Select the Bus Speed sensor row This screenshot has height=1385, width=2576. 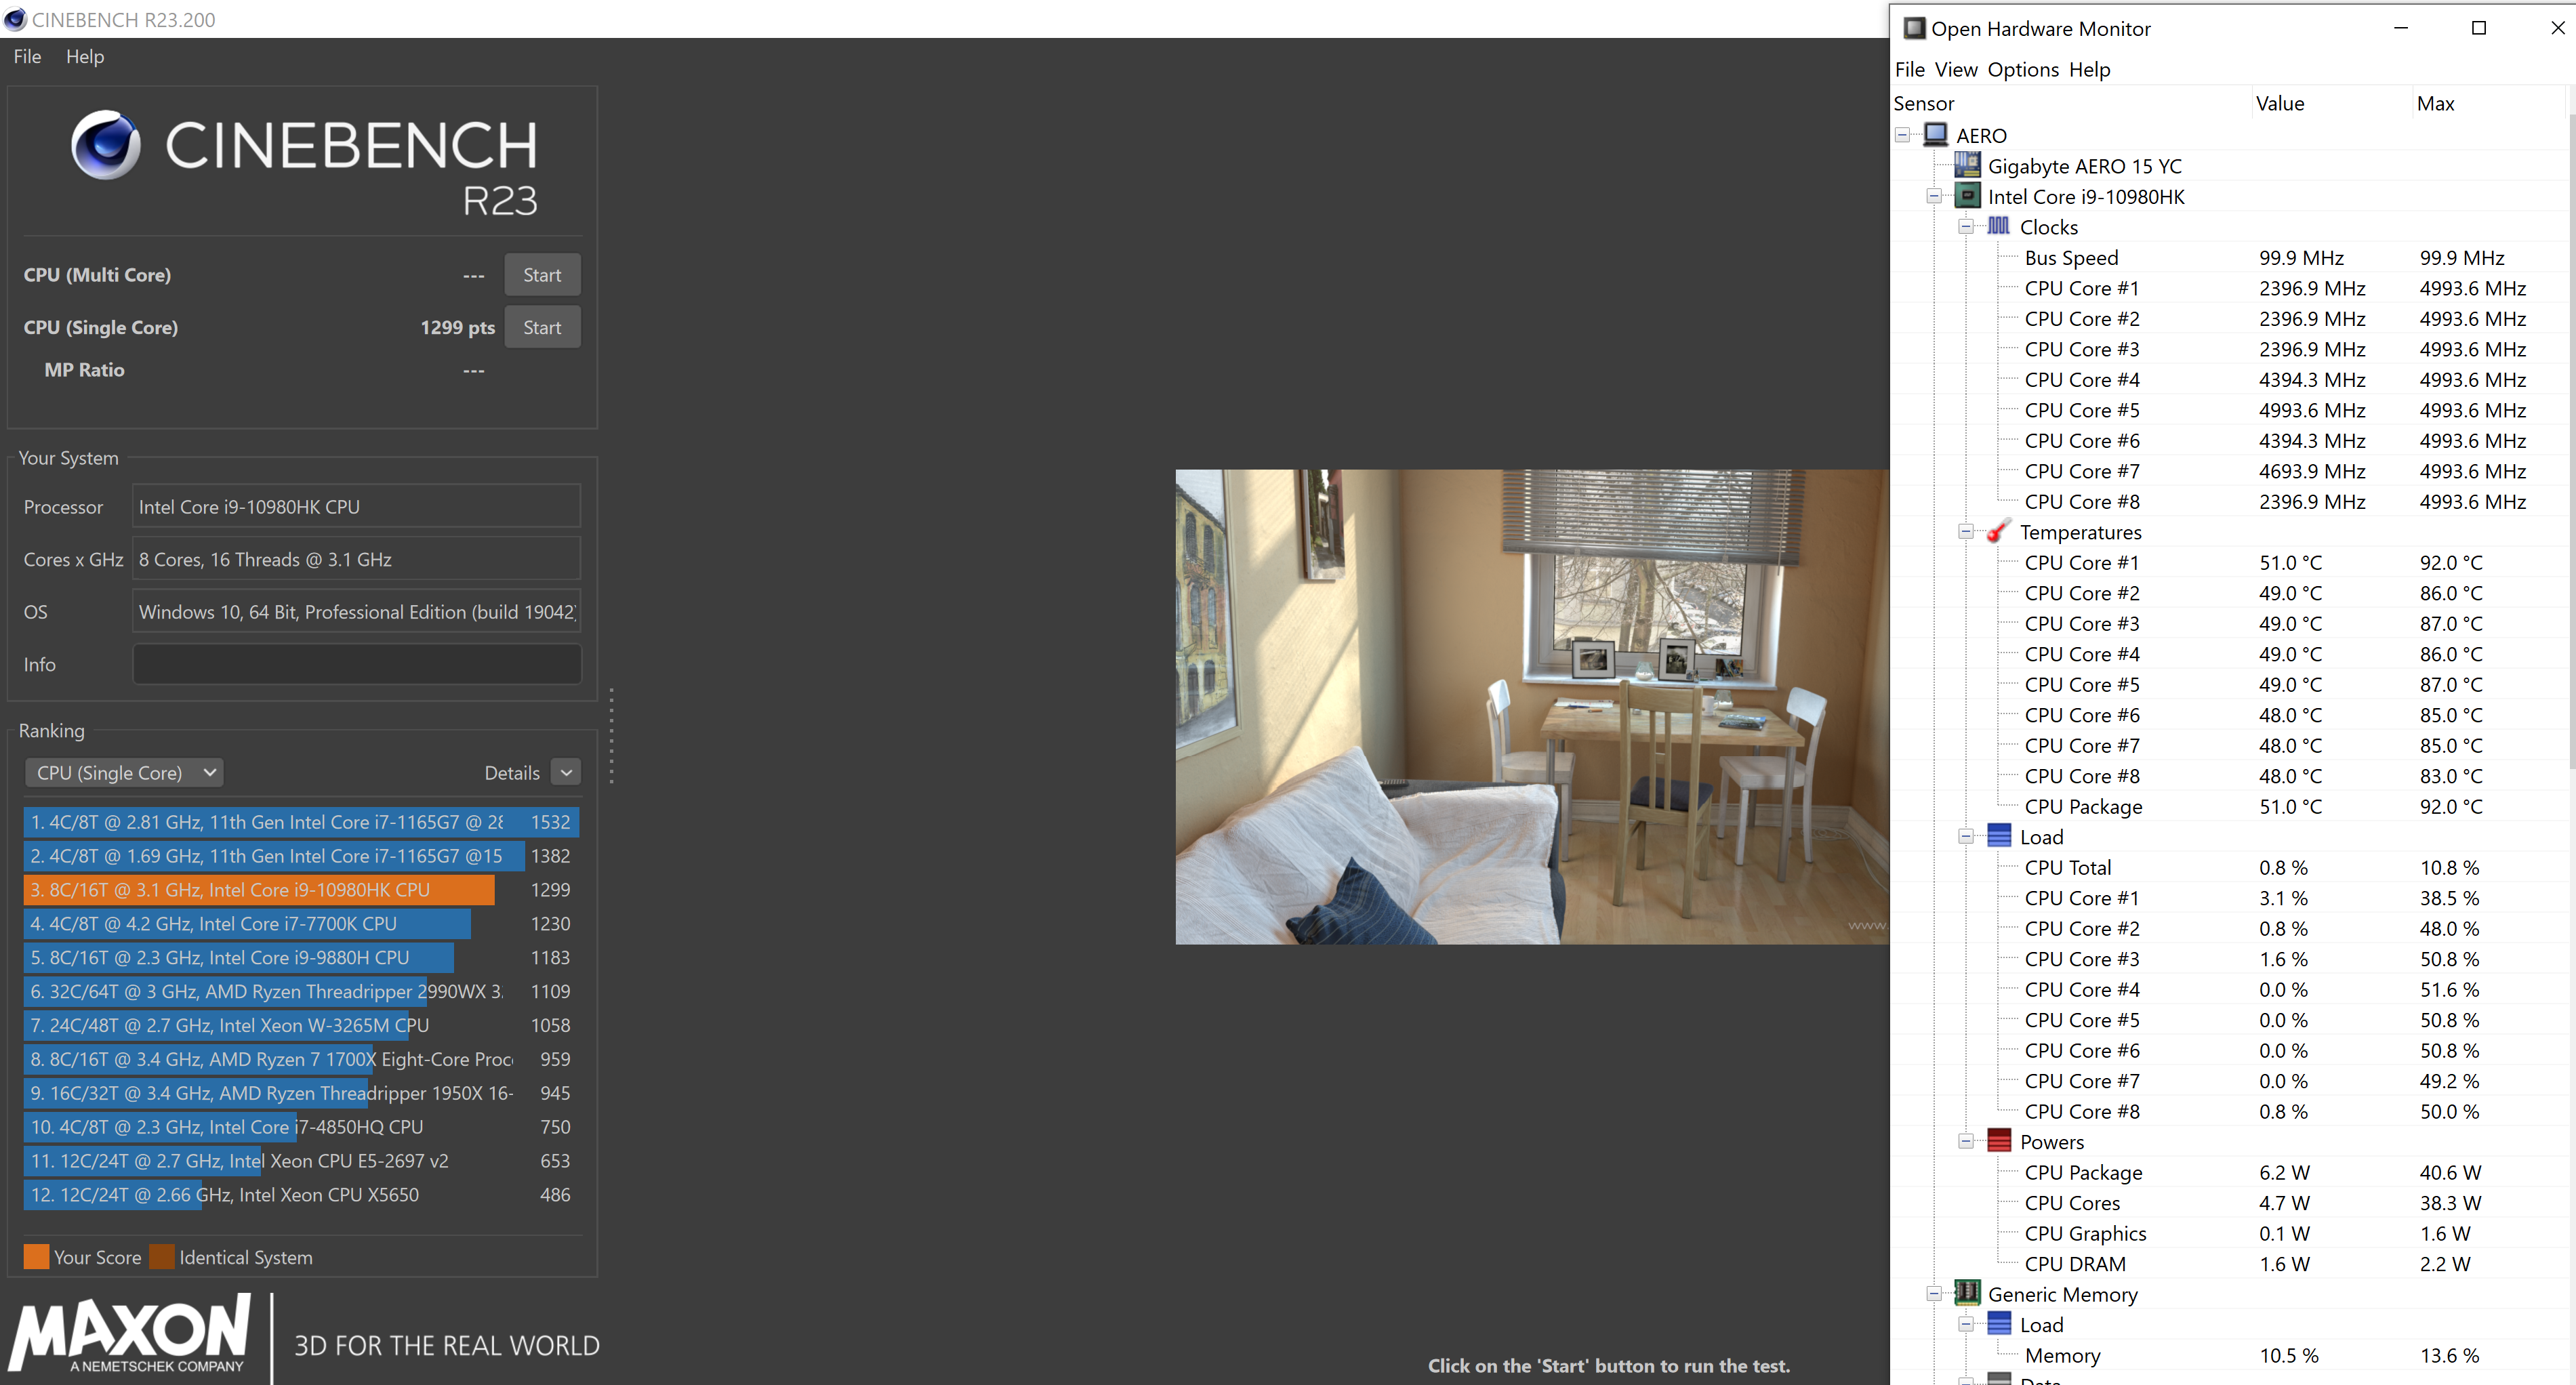click(2228, 258)
